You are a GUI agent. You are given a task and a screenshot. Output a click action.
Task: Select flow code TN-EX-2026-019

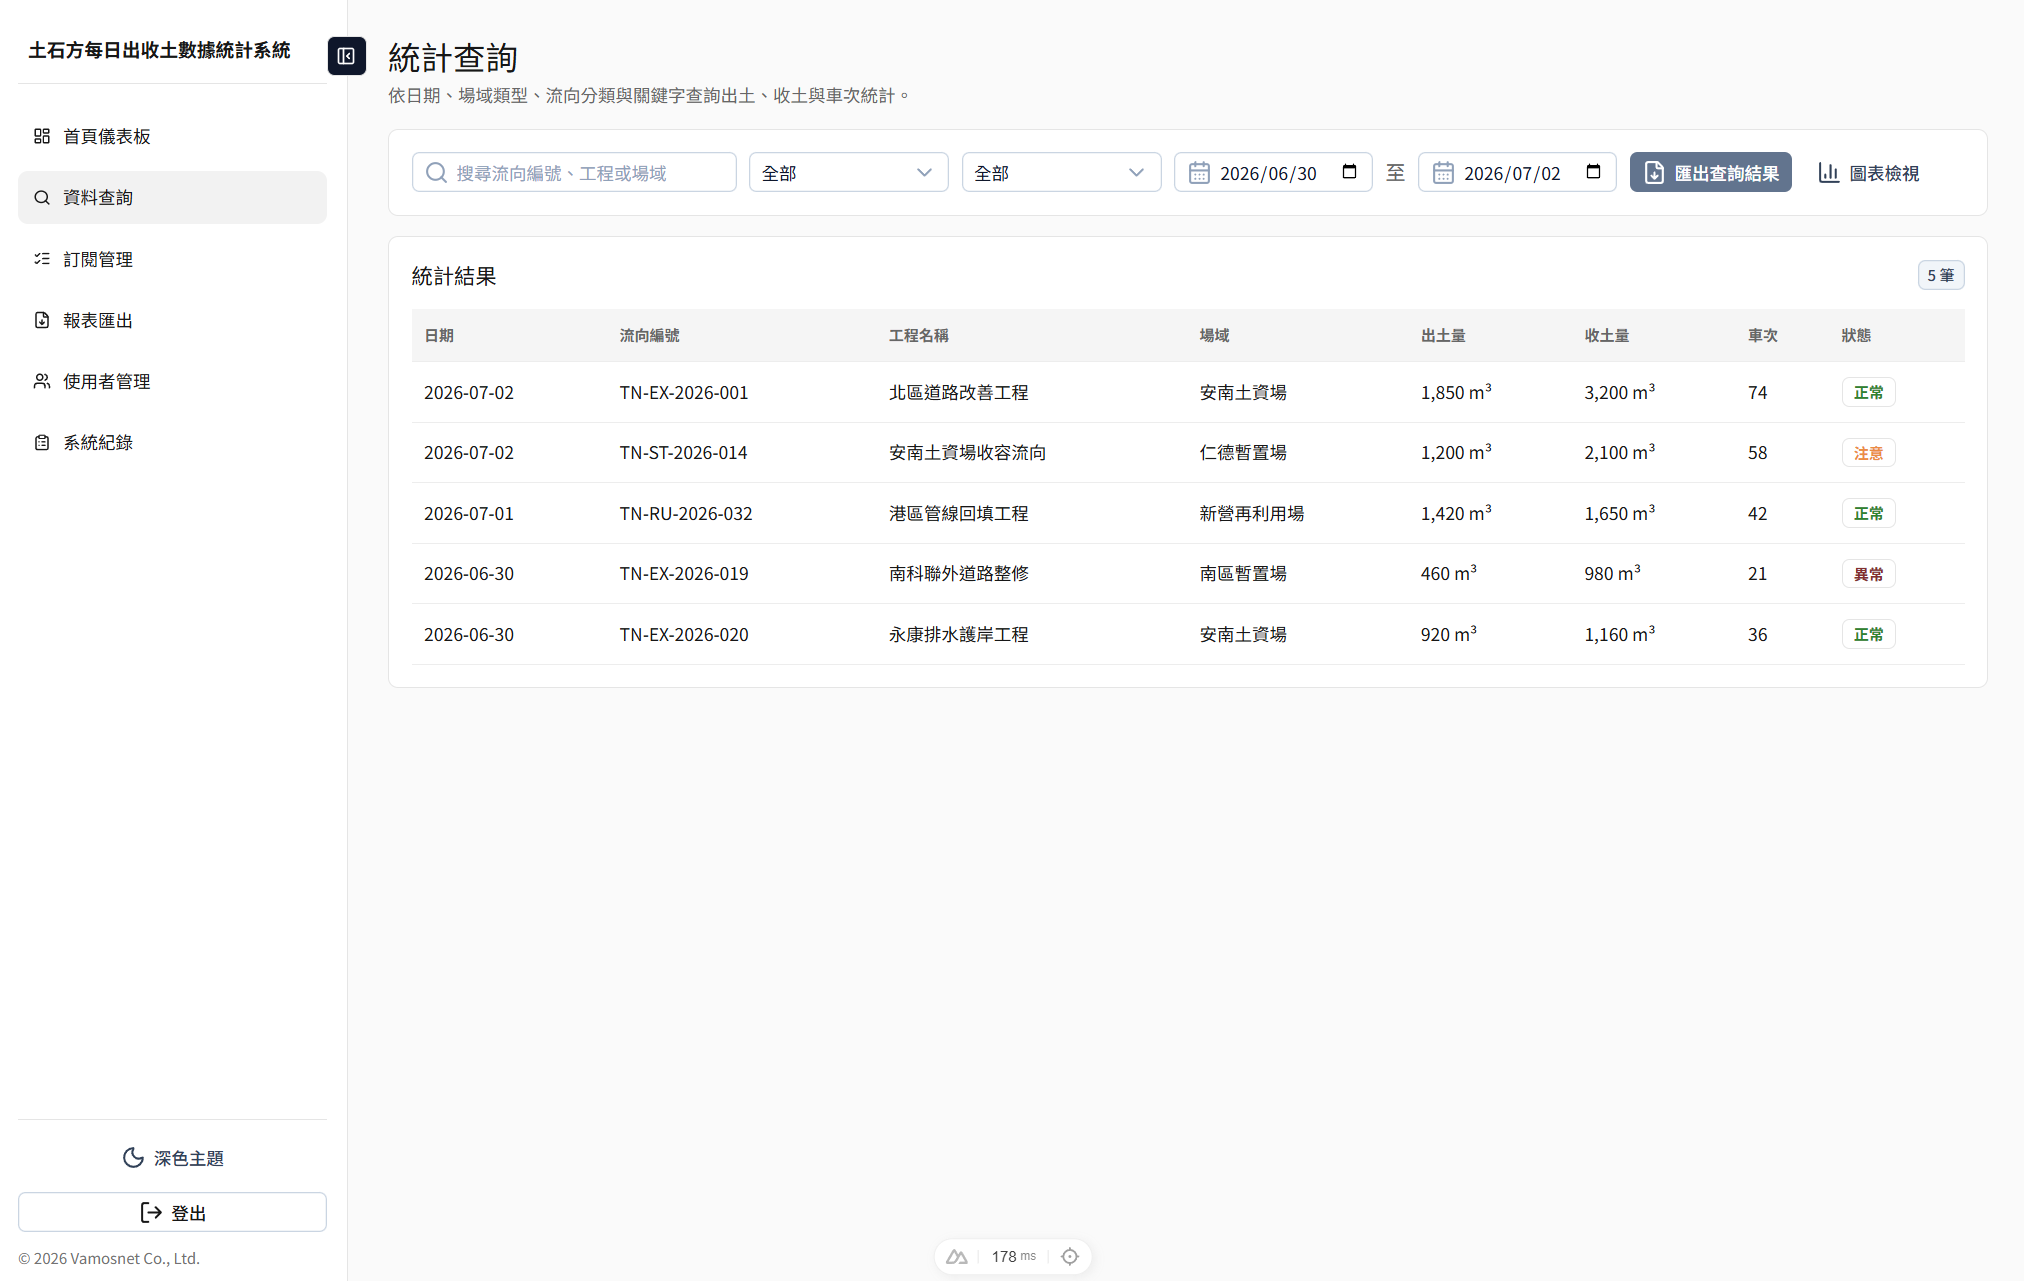click(x=684, y=574)
